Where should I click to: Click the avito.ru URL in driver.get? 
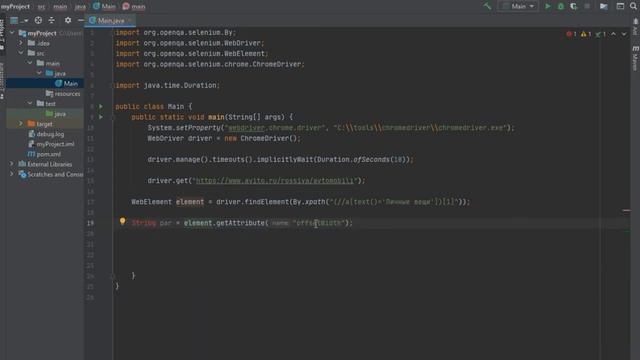coord(275,180)
